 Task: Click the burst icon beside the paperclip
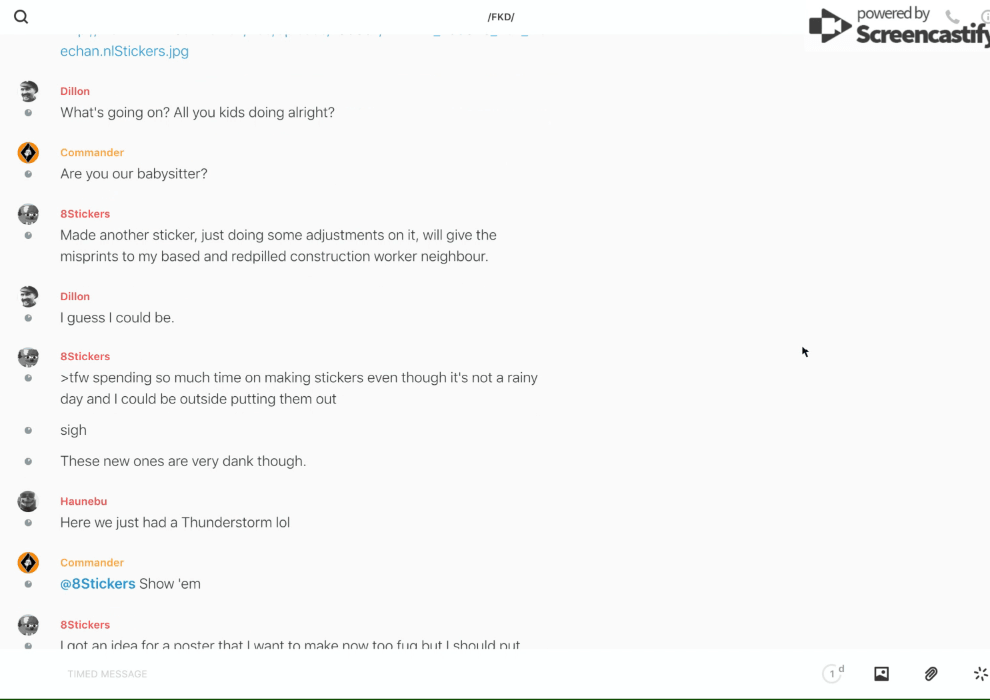point(980,674)
